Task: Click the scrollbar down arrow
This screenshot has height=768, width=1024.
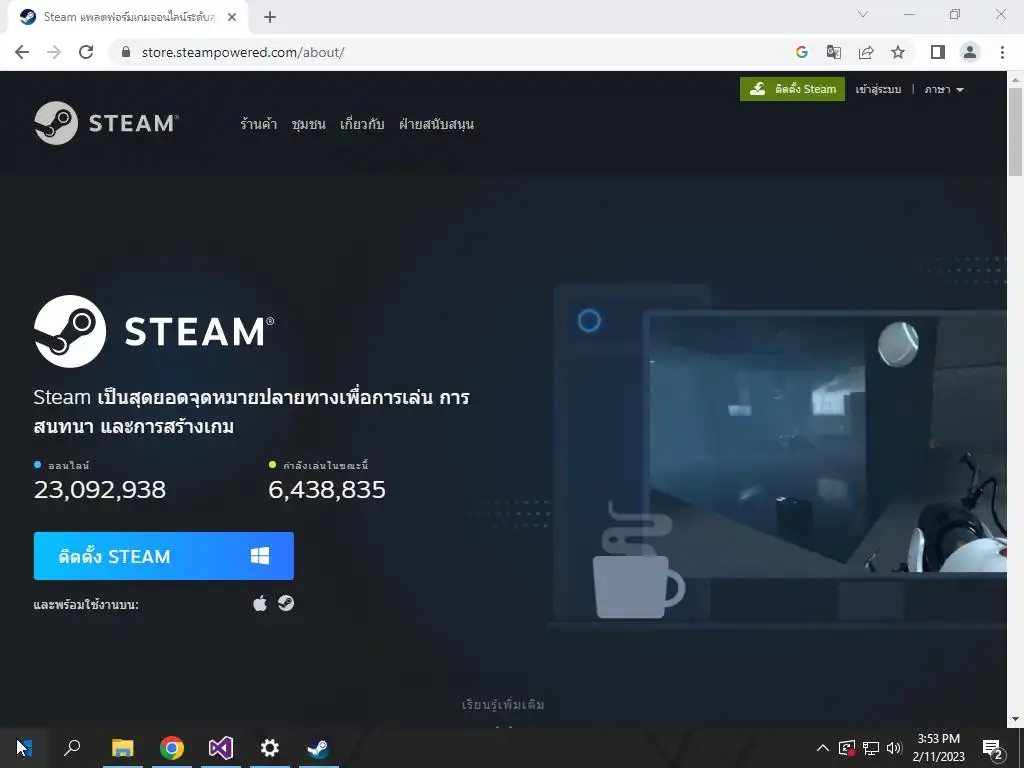Action: tap(1015, 719)
